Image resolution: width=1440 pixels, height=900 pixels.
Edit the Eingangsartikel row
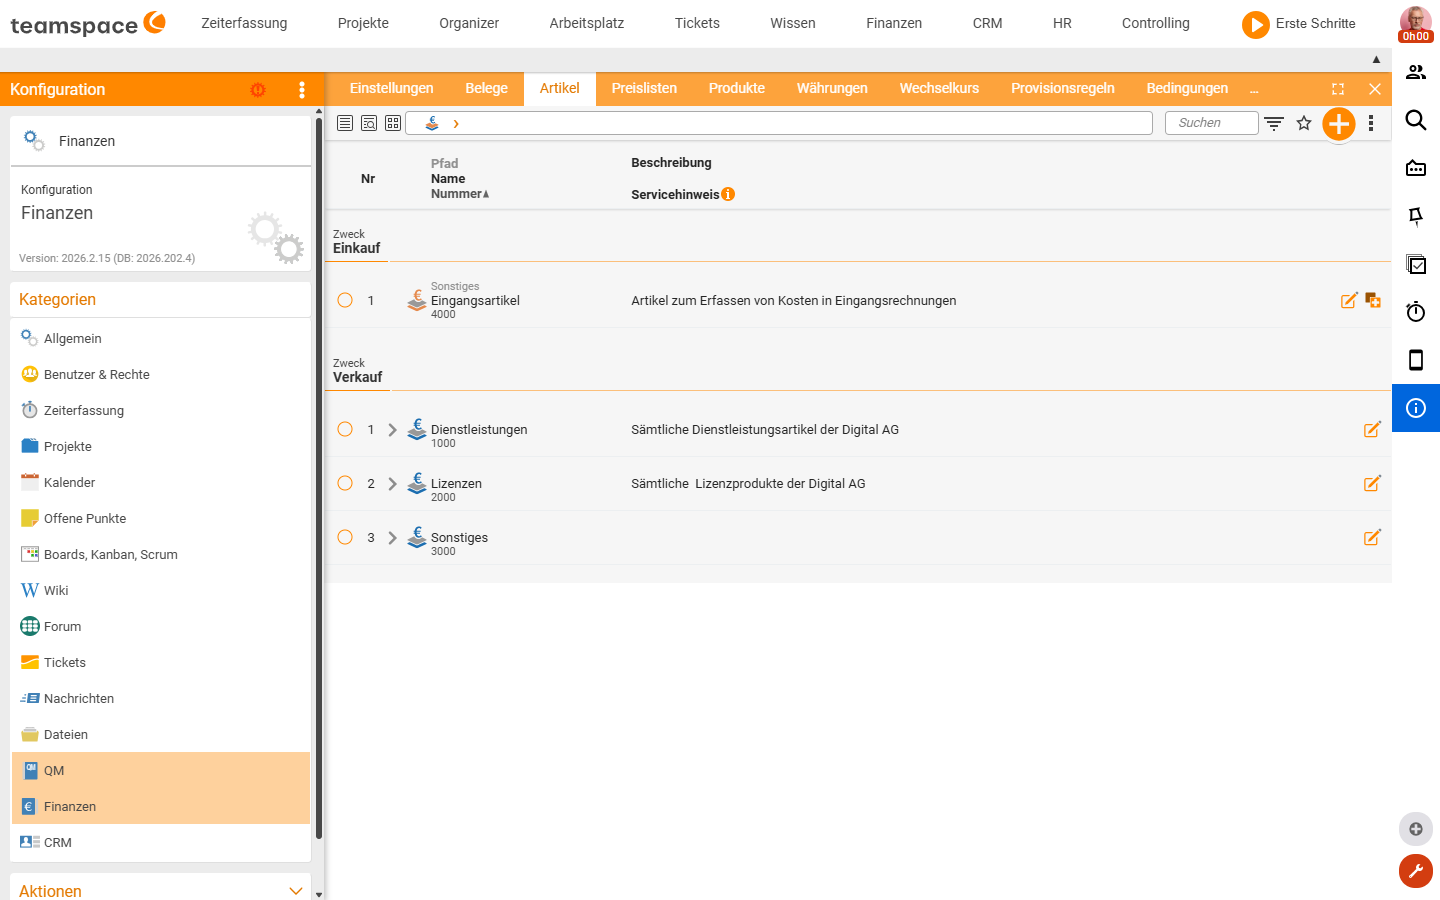1349,300
